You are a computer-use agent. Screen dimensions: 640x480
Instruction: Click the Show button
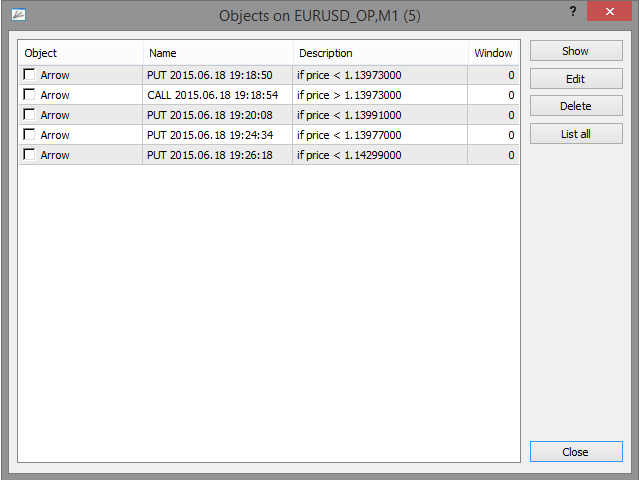point(576,51)
